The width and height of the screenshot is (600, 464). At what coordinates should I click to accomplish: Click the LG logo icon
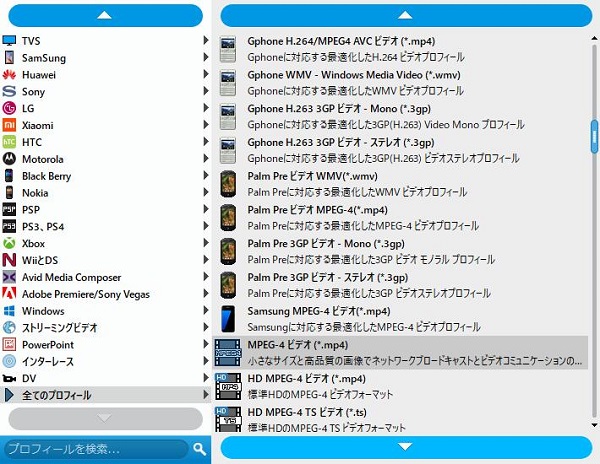(x=9, y=108)
